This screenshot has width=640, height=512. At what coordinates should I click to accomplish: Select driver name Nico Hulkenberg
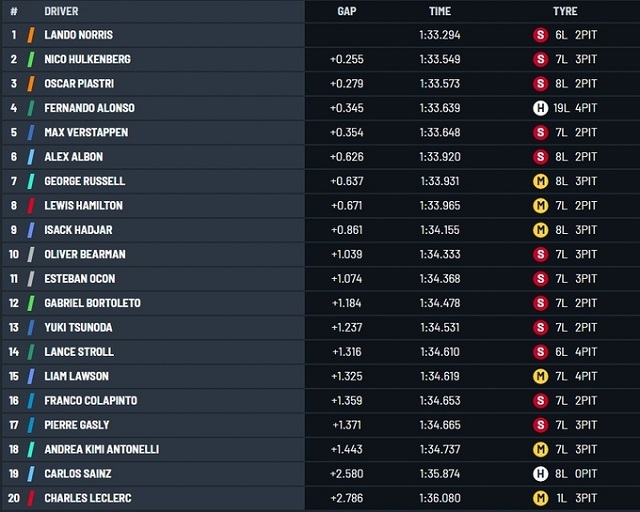(x=87, y=59)
